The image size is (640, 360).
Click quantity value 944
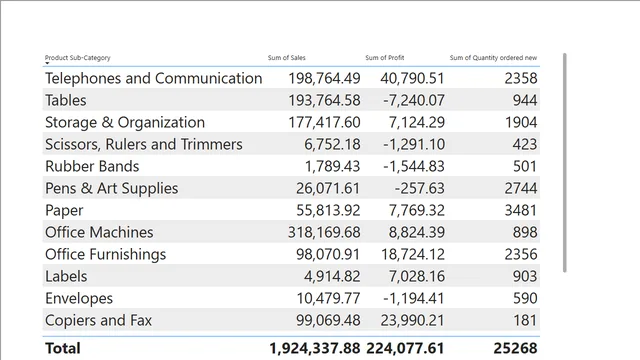click(525, 100)
